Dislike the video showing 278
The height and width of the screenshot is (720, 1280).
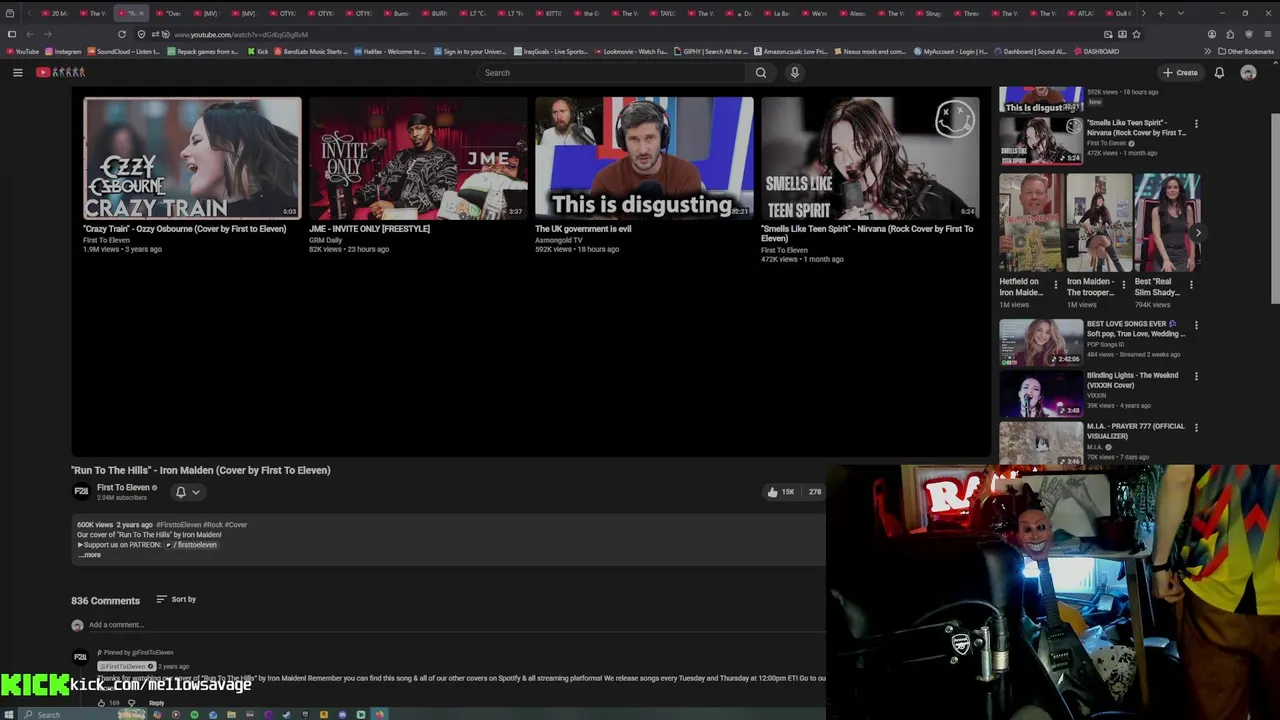813,492
